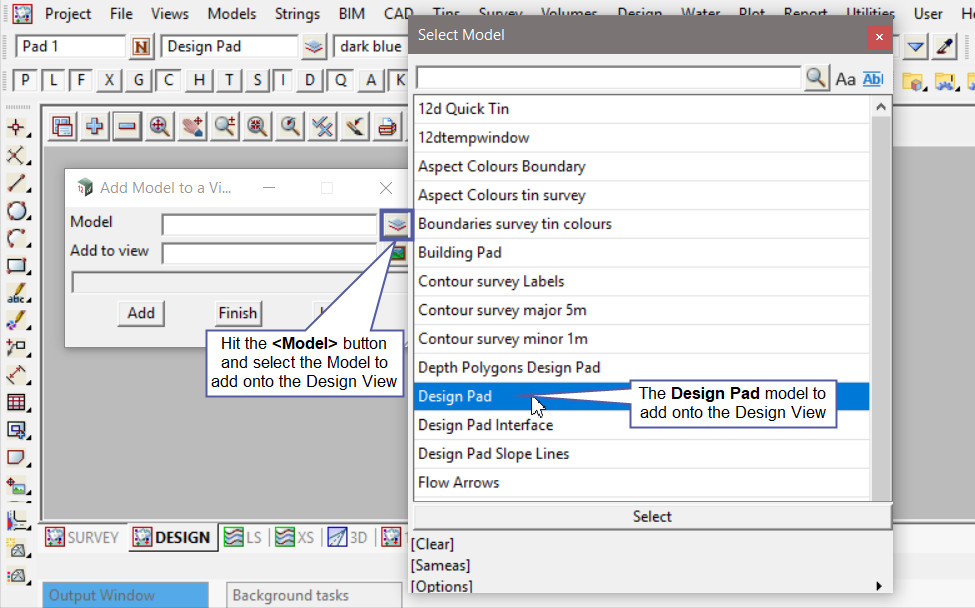The height and width of the screenshot is (608, 975).
Task: Click the eyedropper icon in top toolbar
Action: coord(944,46)
